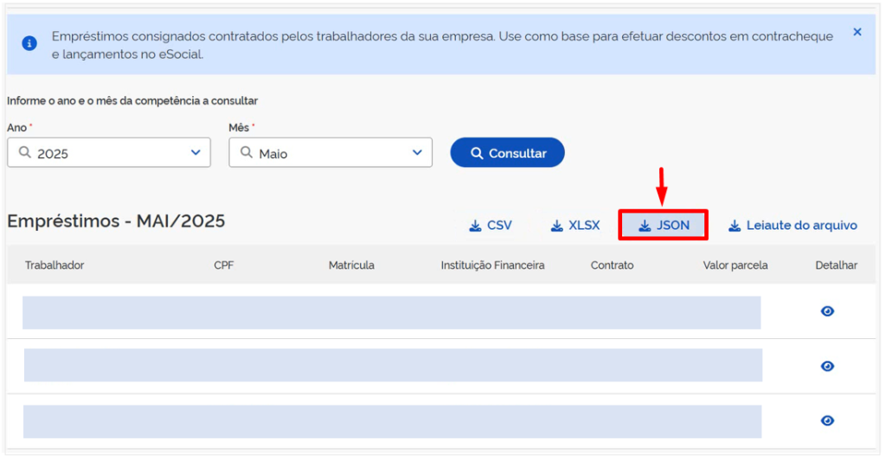Click the Consultar search button

507,153
